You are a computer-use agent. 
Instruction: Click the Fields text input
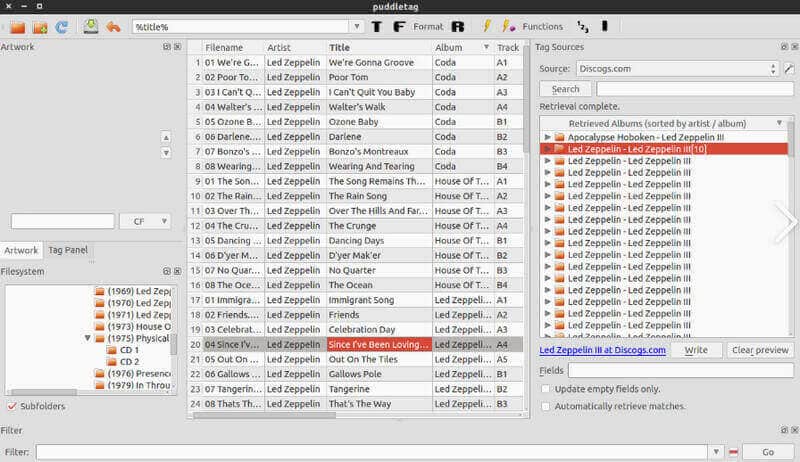click(681, 371)
